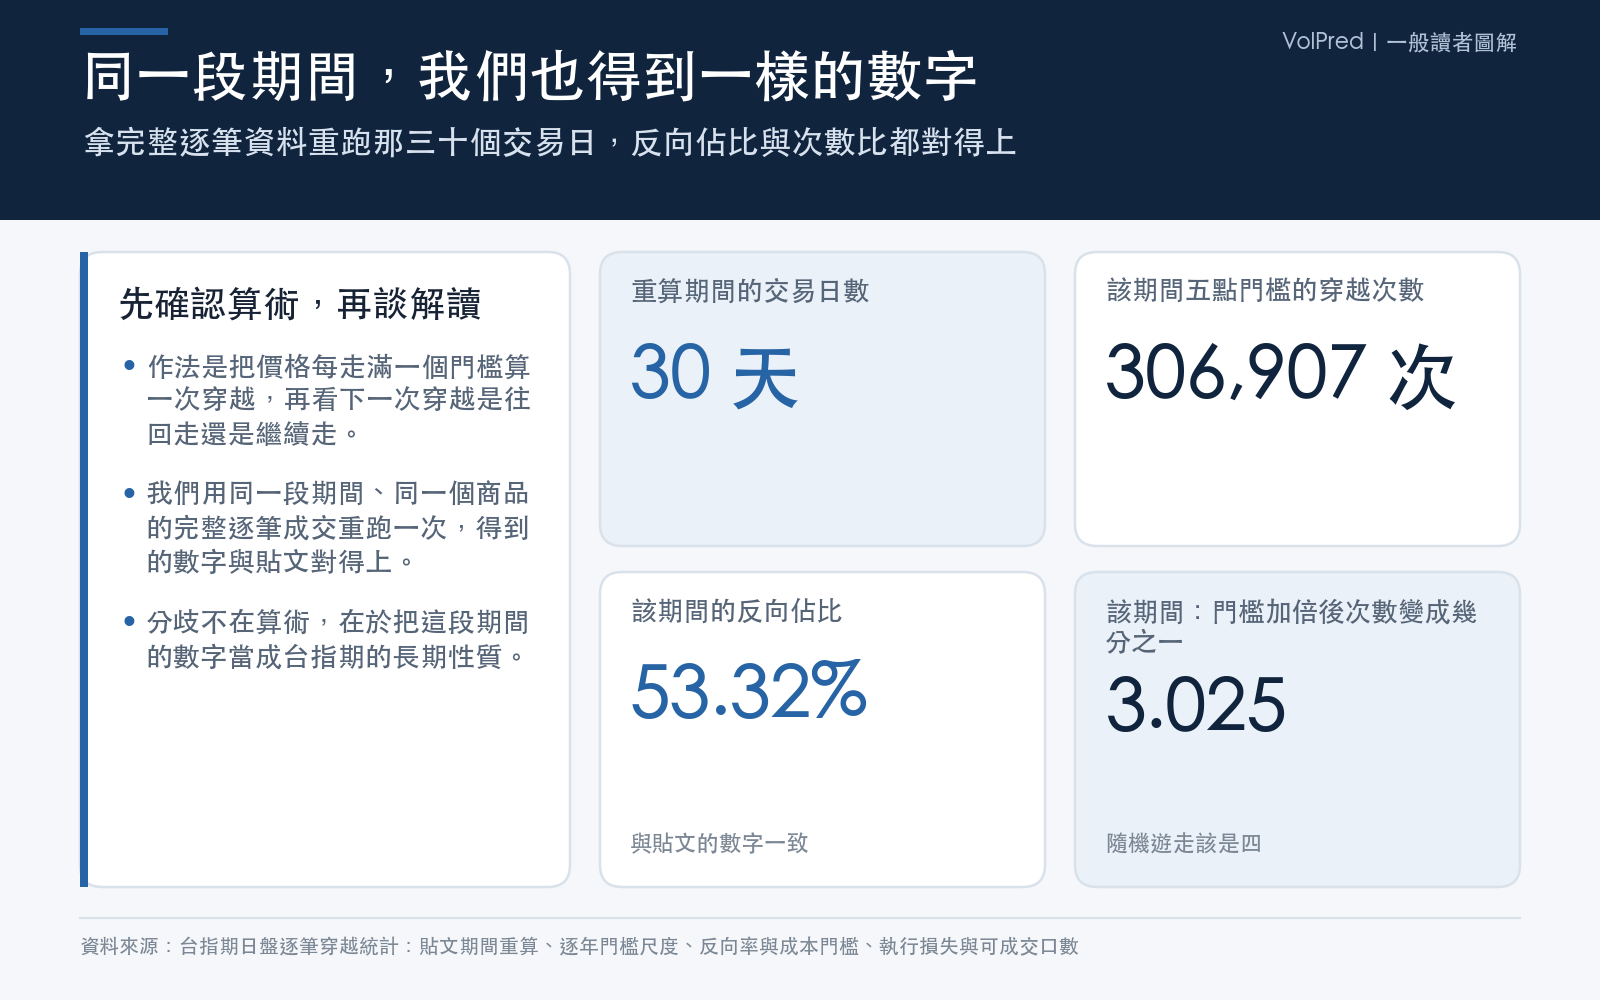Click the label 該期間：門檻加倍後次數變成幾分之一
The width and height of the screenshot is (1600, 1000).
point(1291,626)
